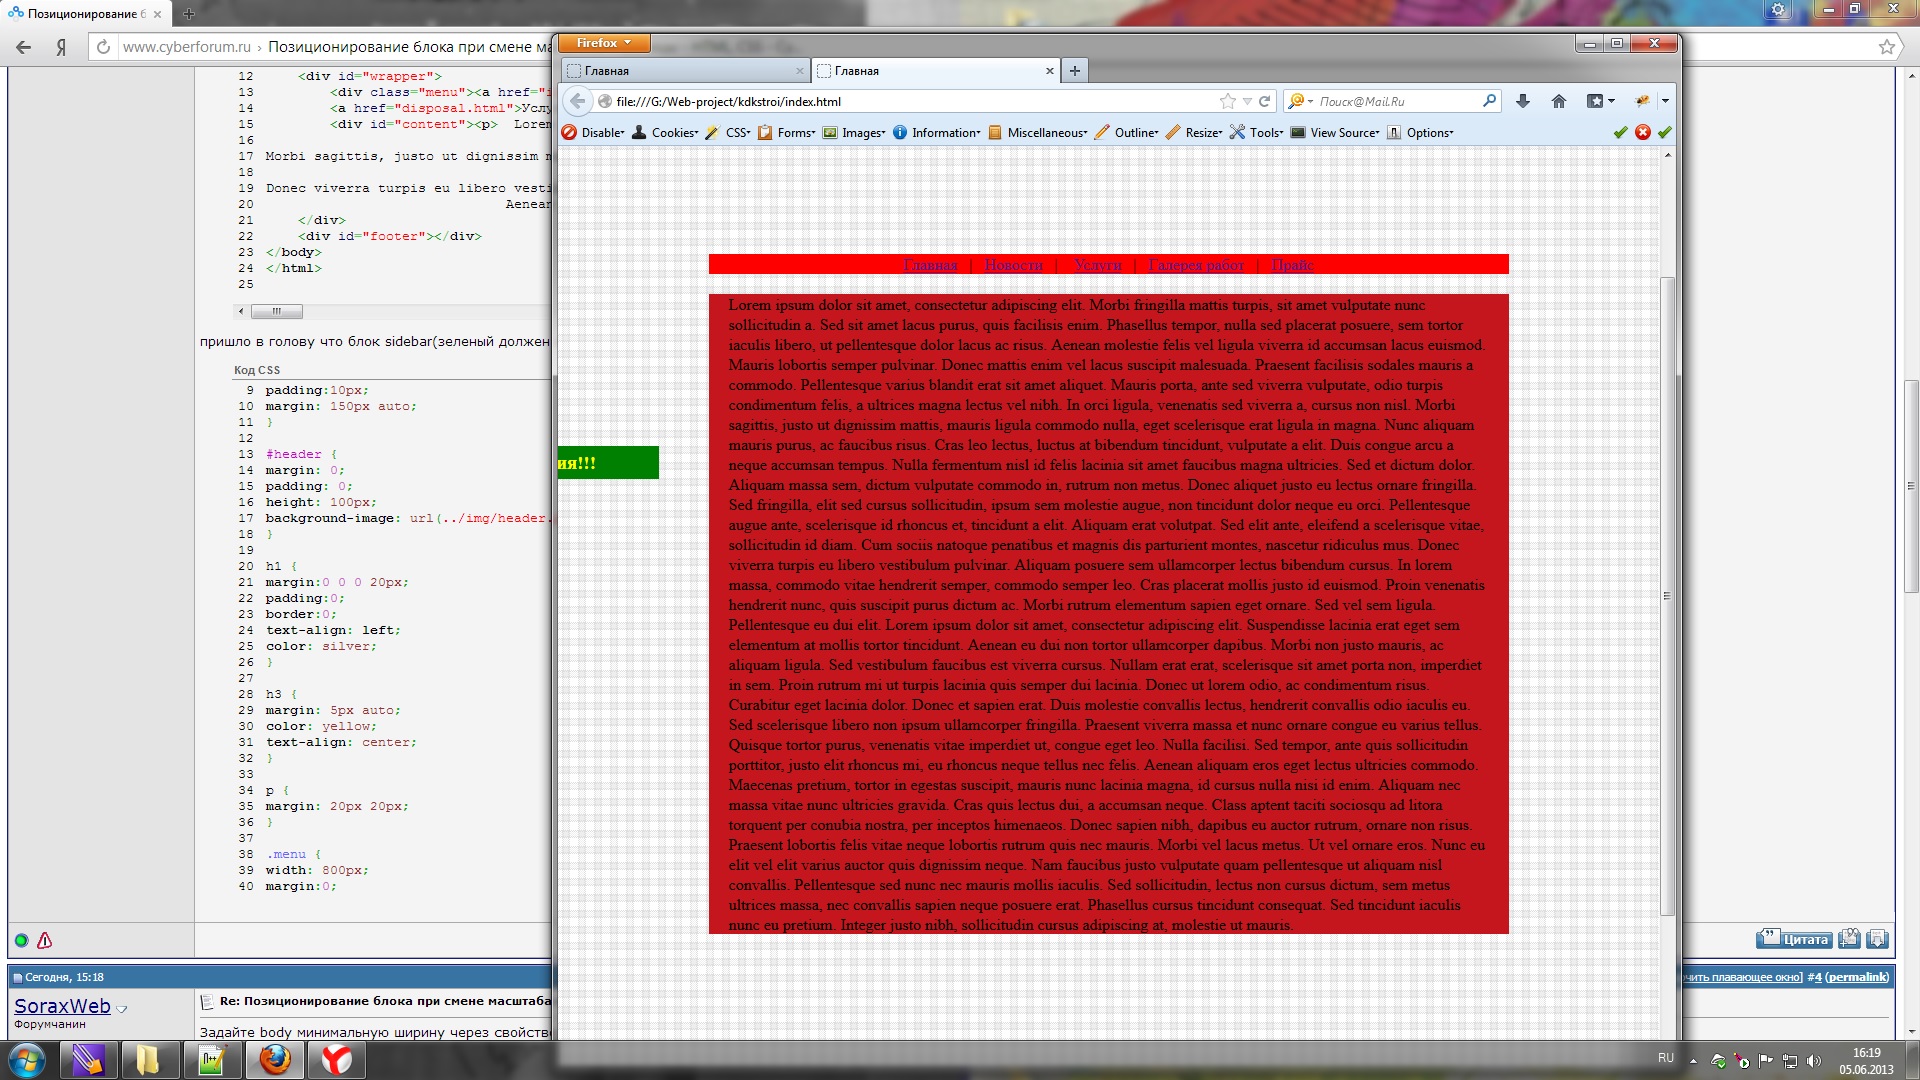Click the reload page icon in address bar
Screen dimensions: 1920x1080
coord(1265,101)
